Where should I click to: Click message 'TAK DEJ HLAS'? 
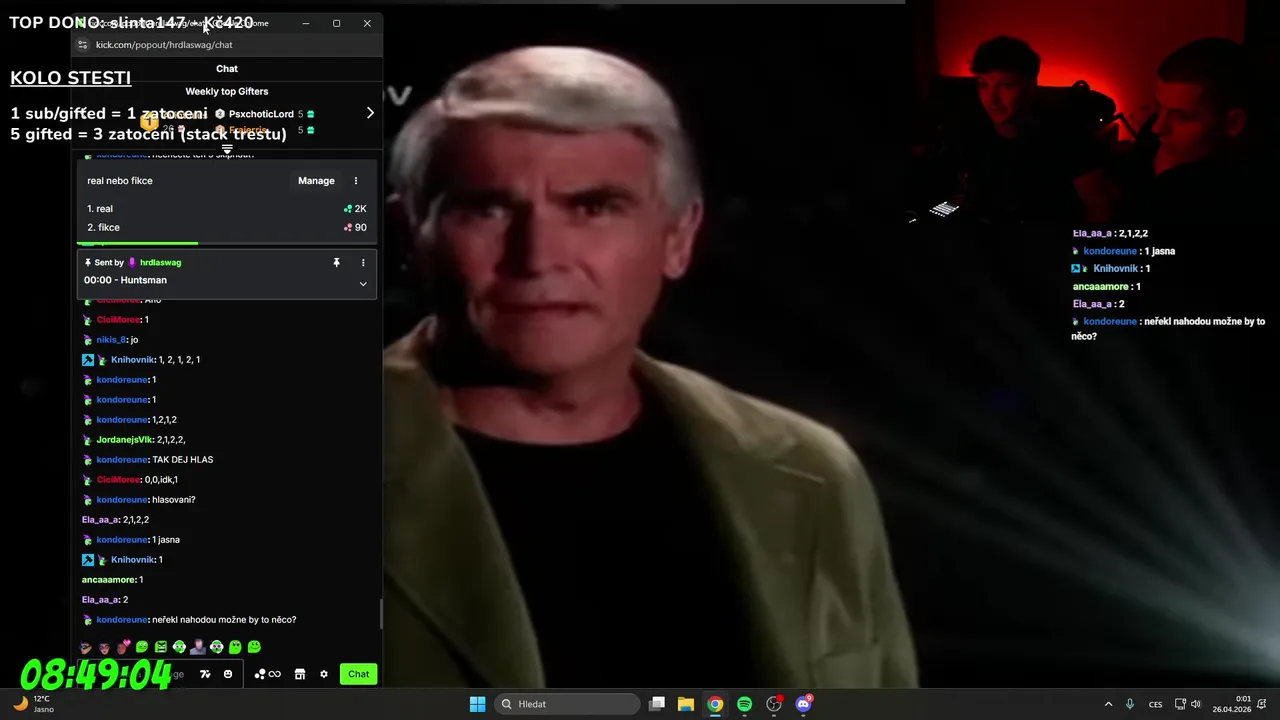click(182, 460)
